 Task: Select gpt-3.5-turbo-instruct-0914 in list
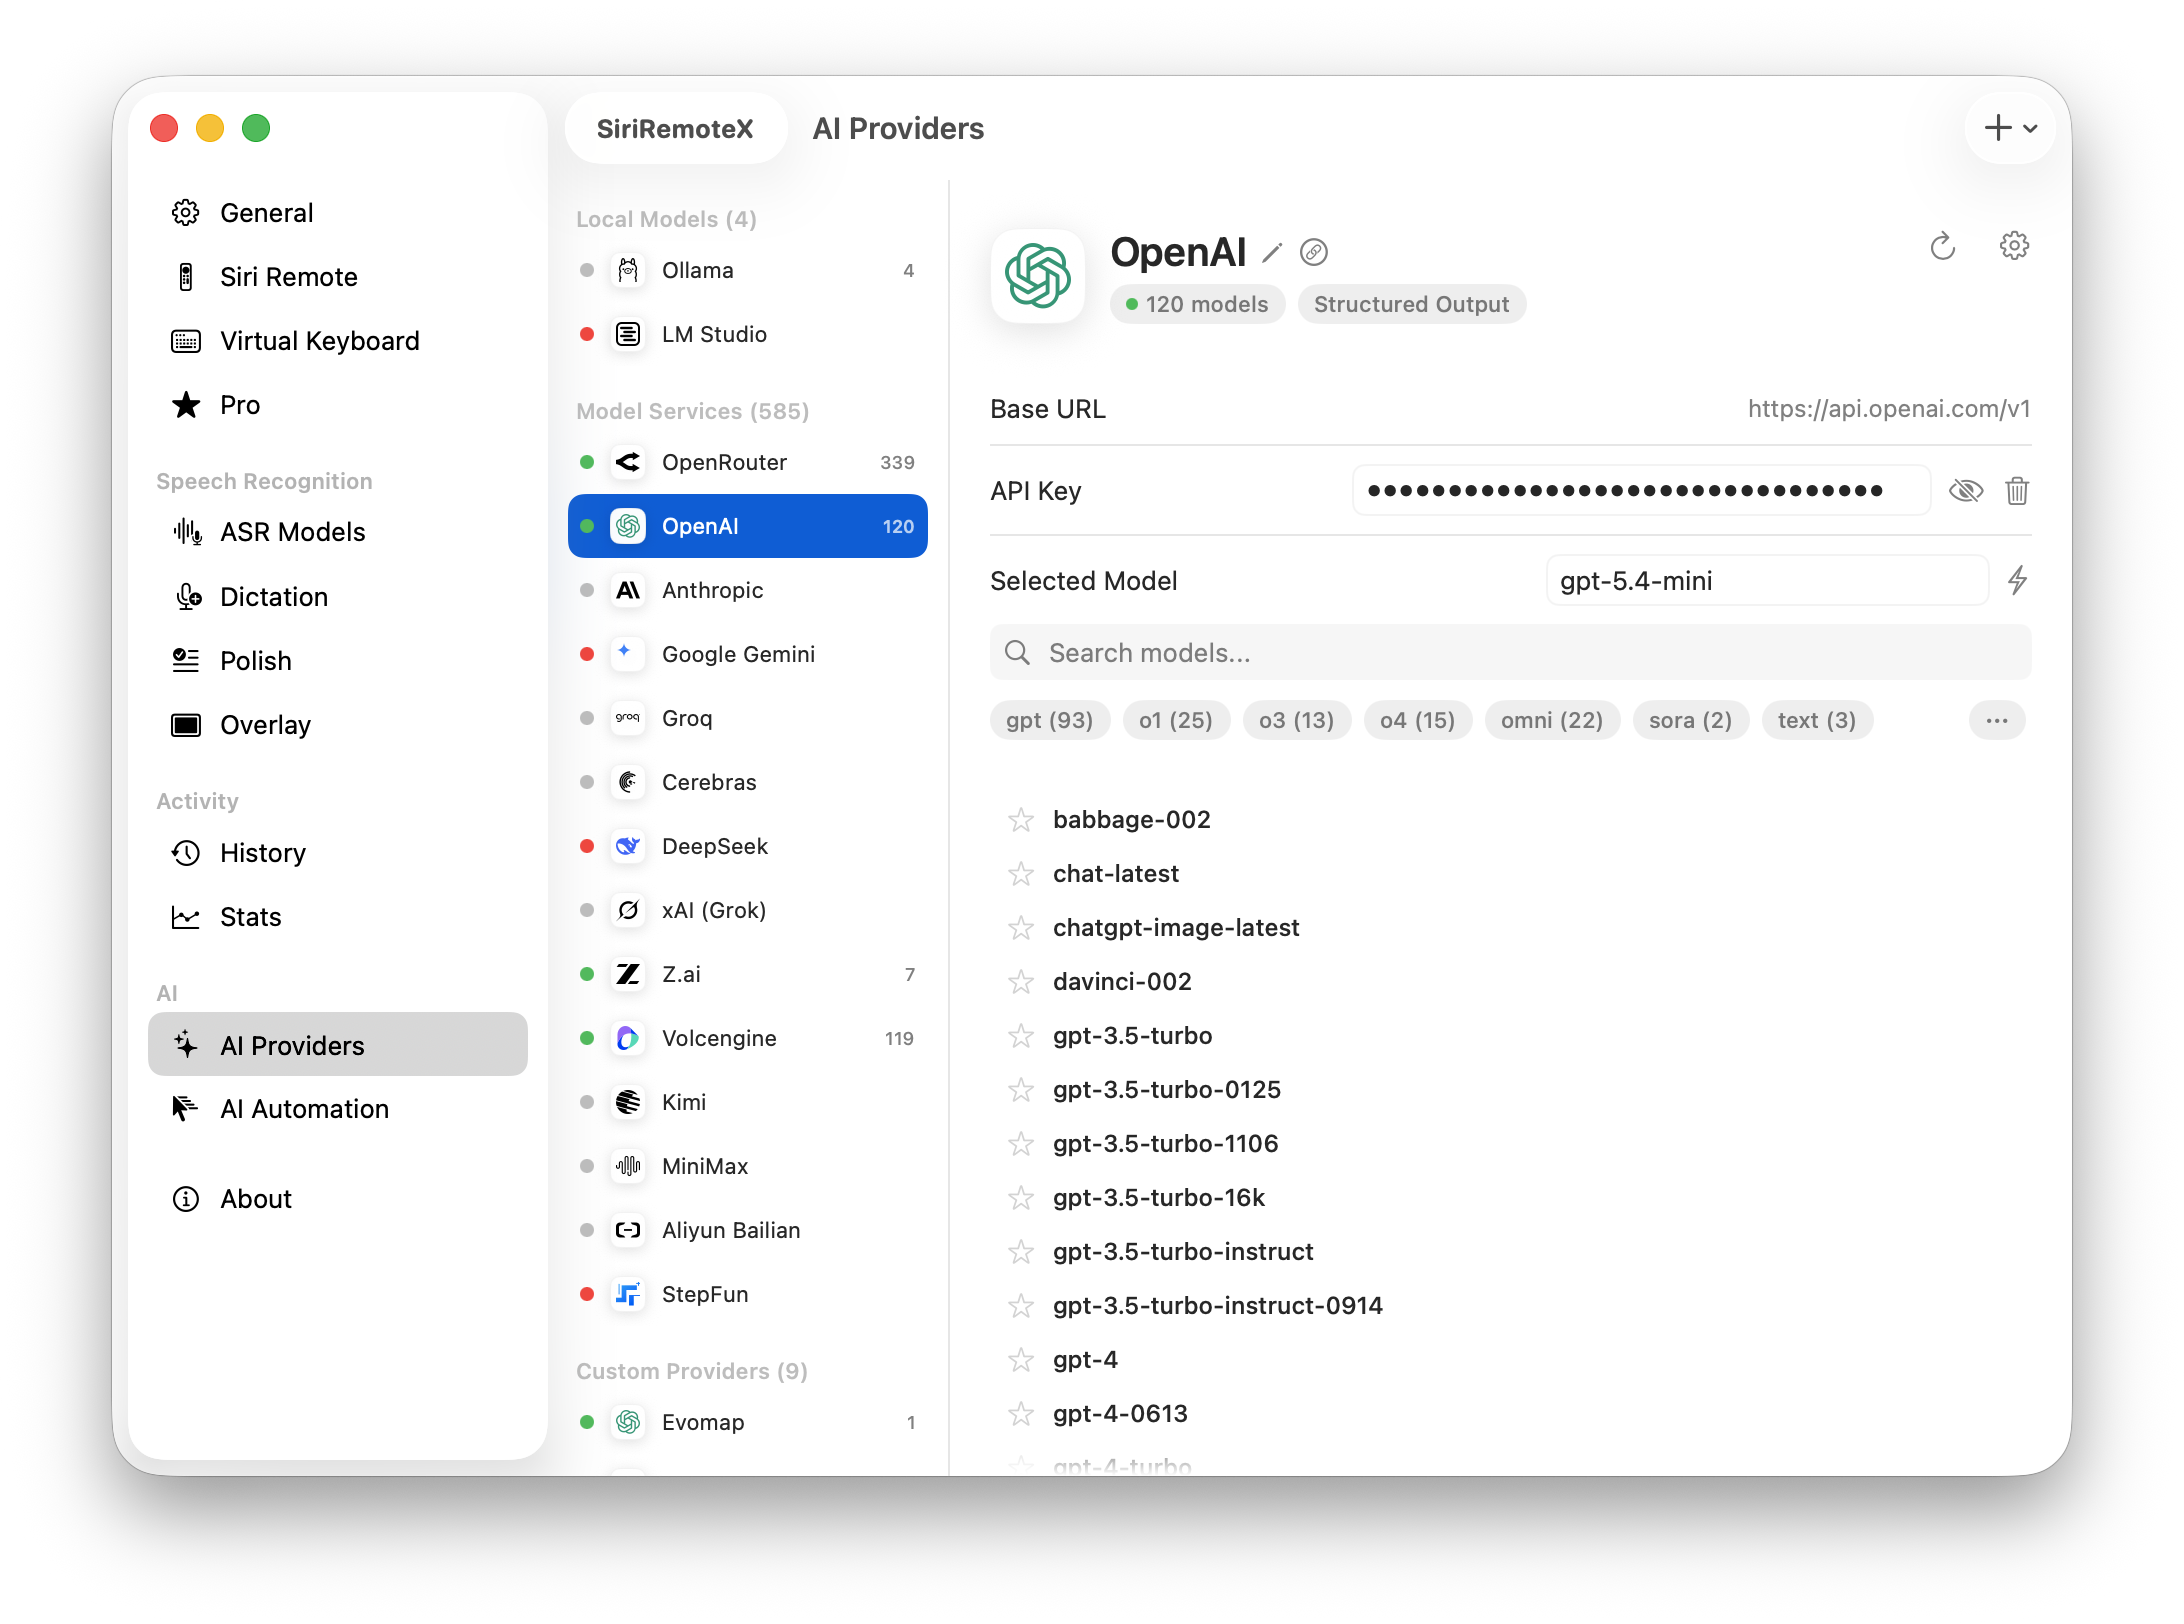[x=1217, y=1306]
